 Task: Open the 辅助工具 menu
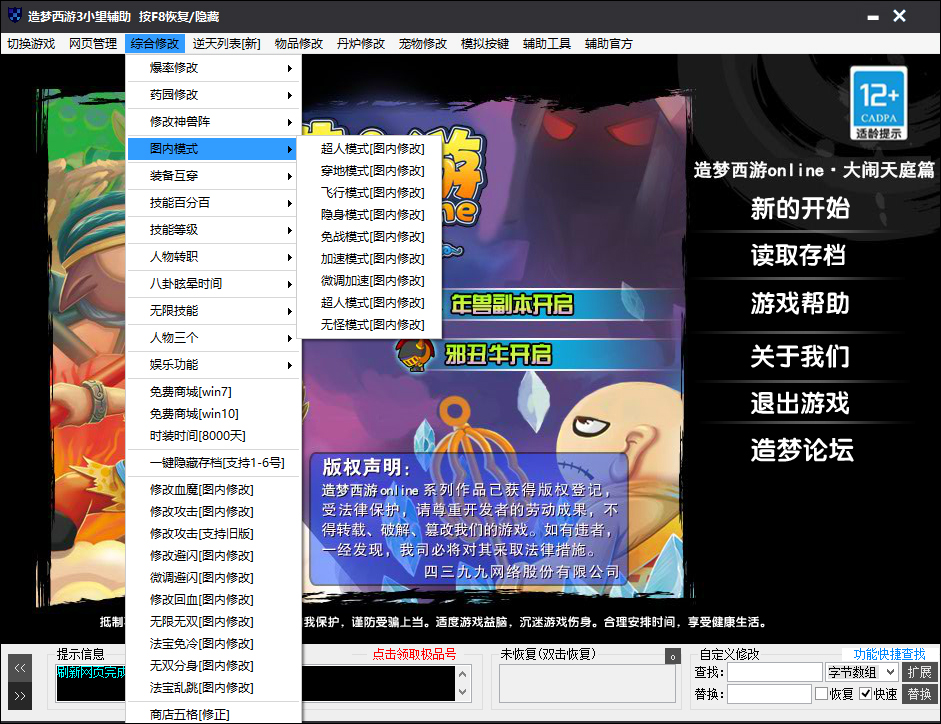click(x=547, y=44)
